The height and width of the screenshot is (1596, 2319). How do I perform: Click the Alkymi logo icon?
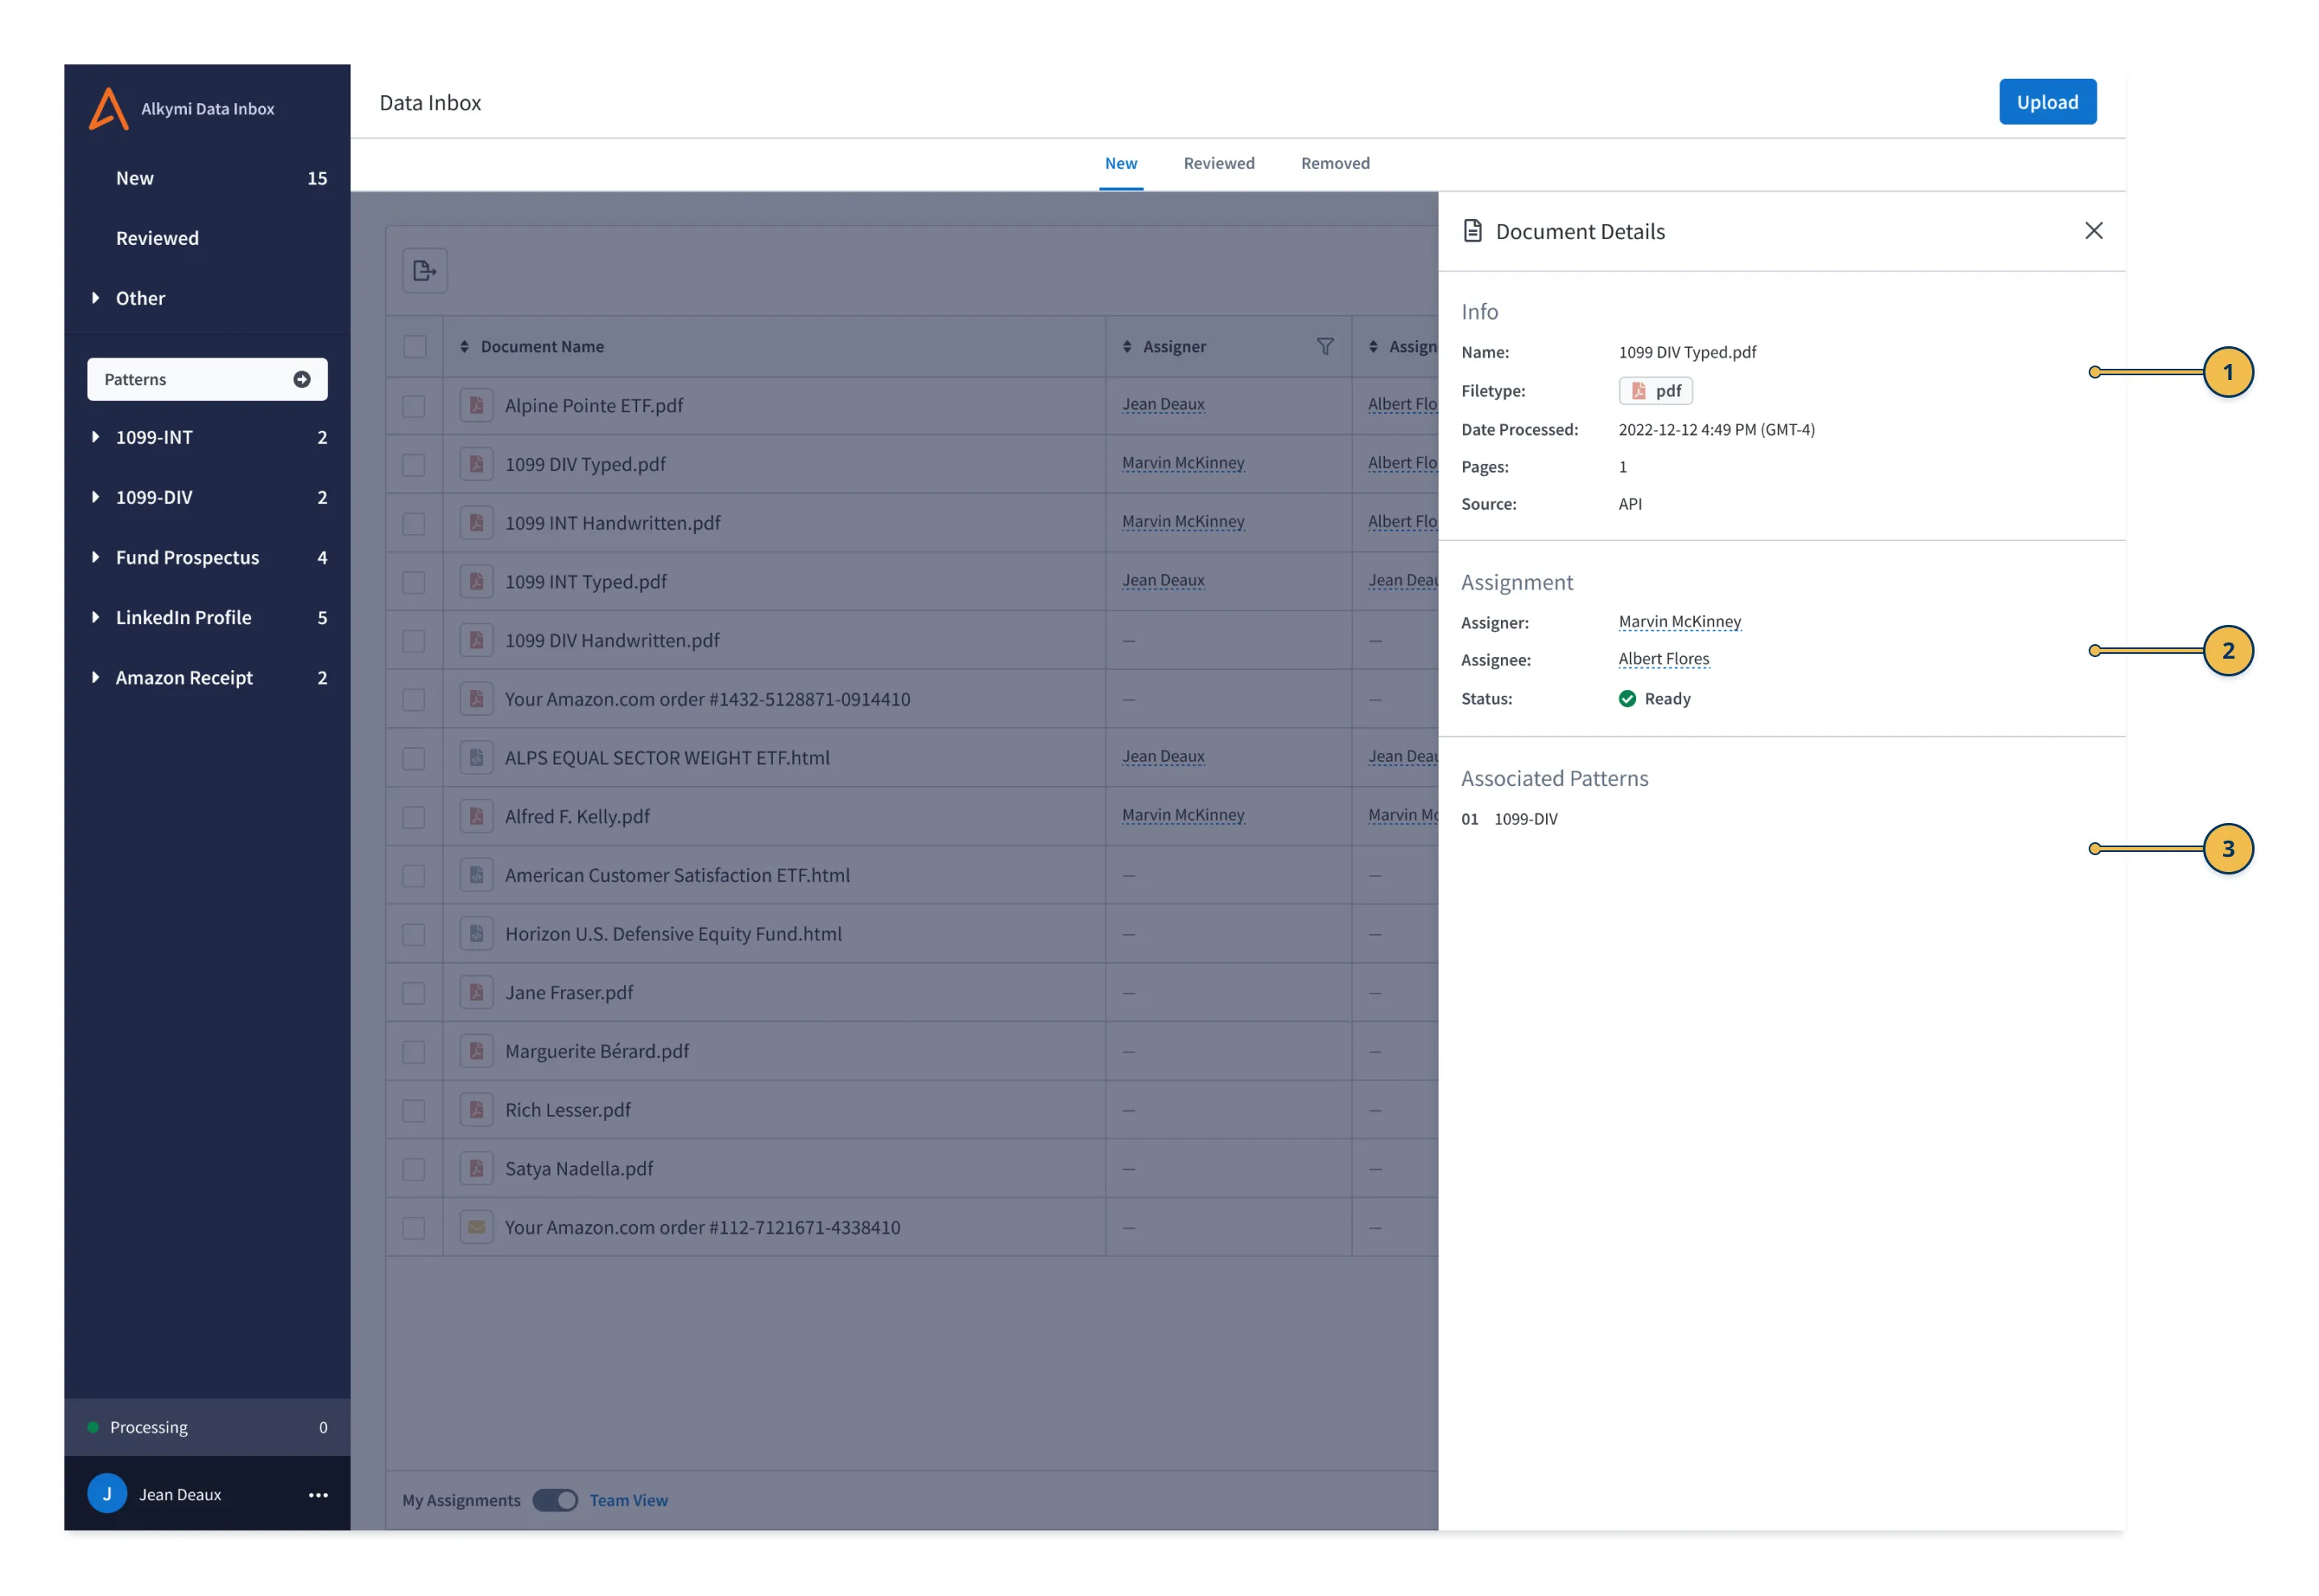tap(109, 108)
